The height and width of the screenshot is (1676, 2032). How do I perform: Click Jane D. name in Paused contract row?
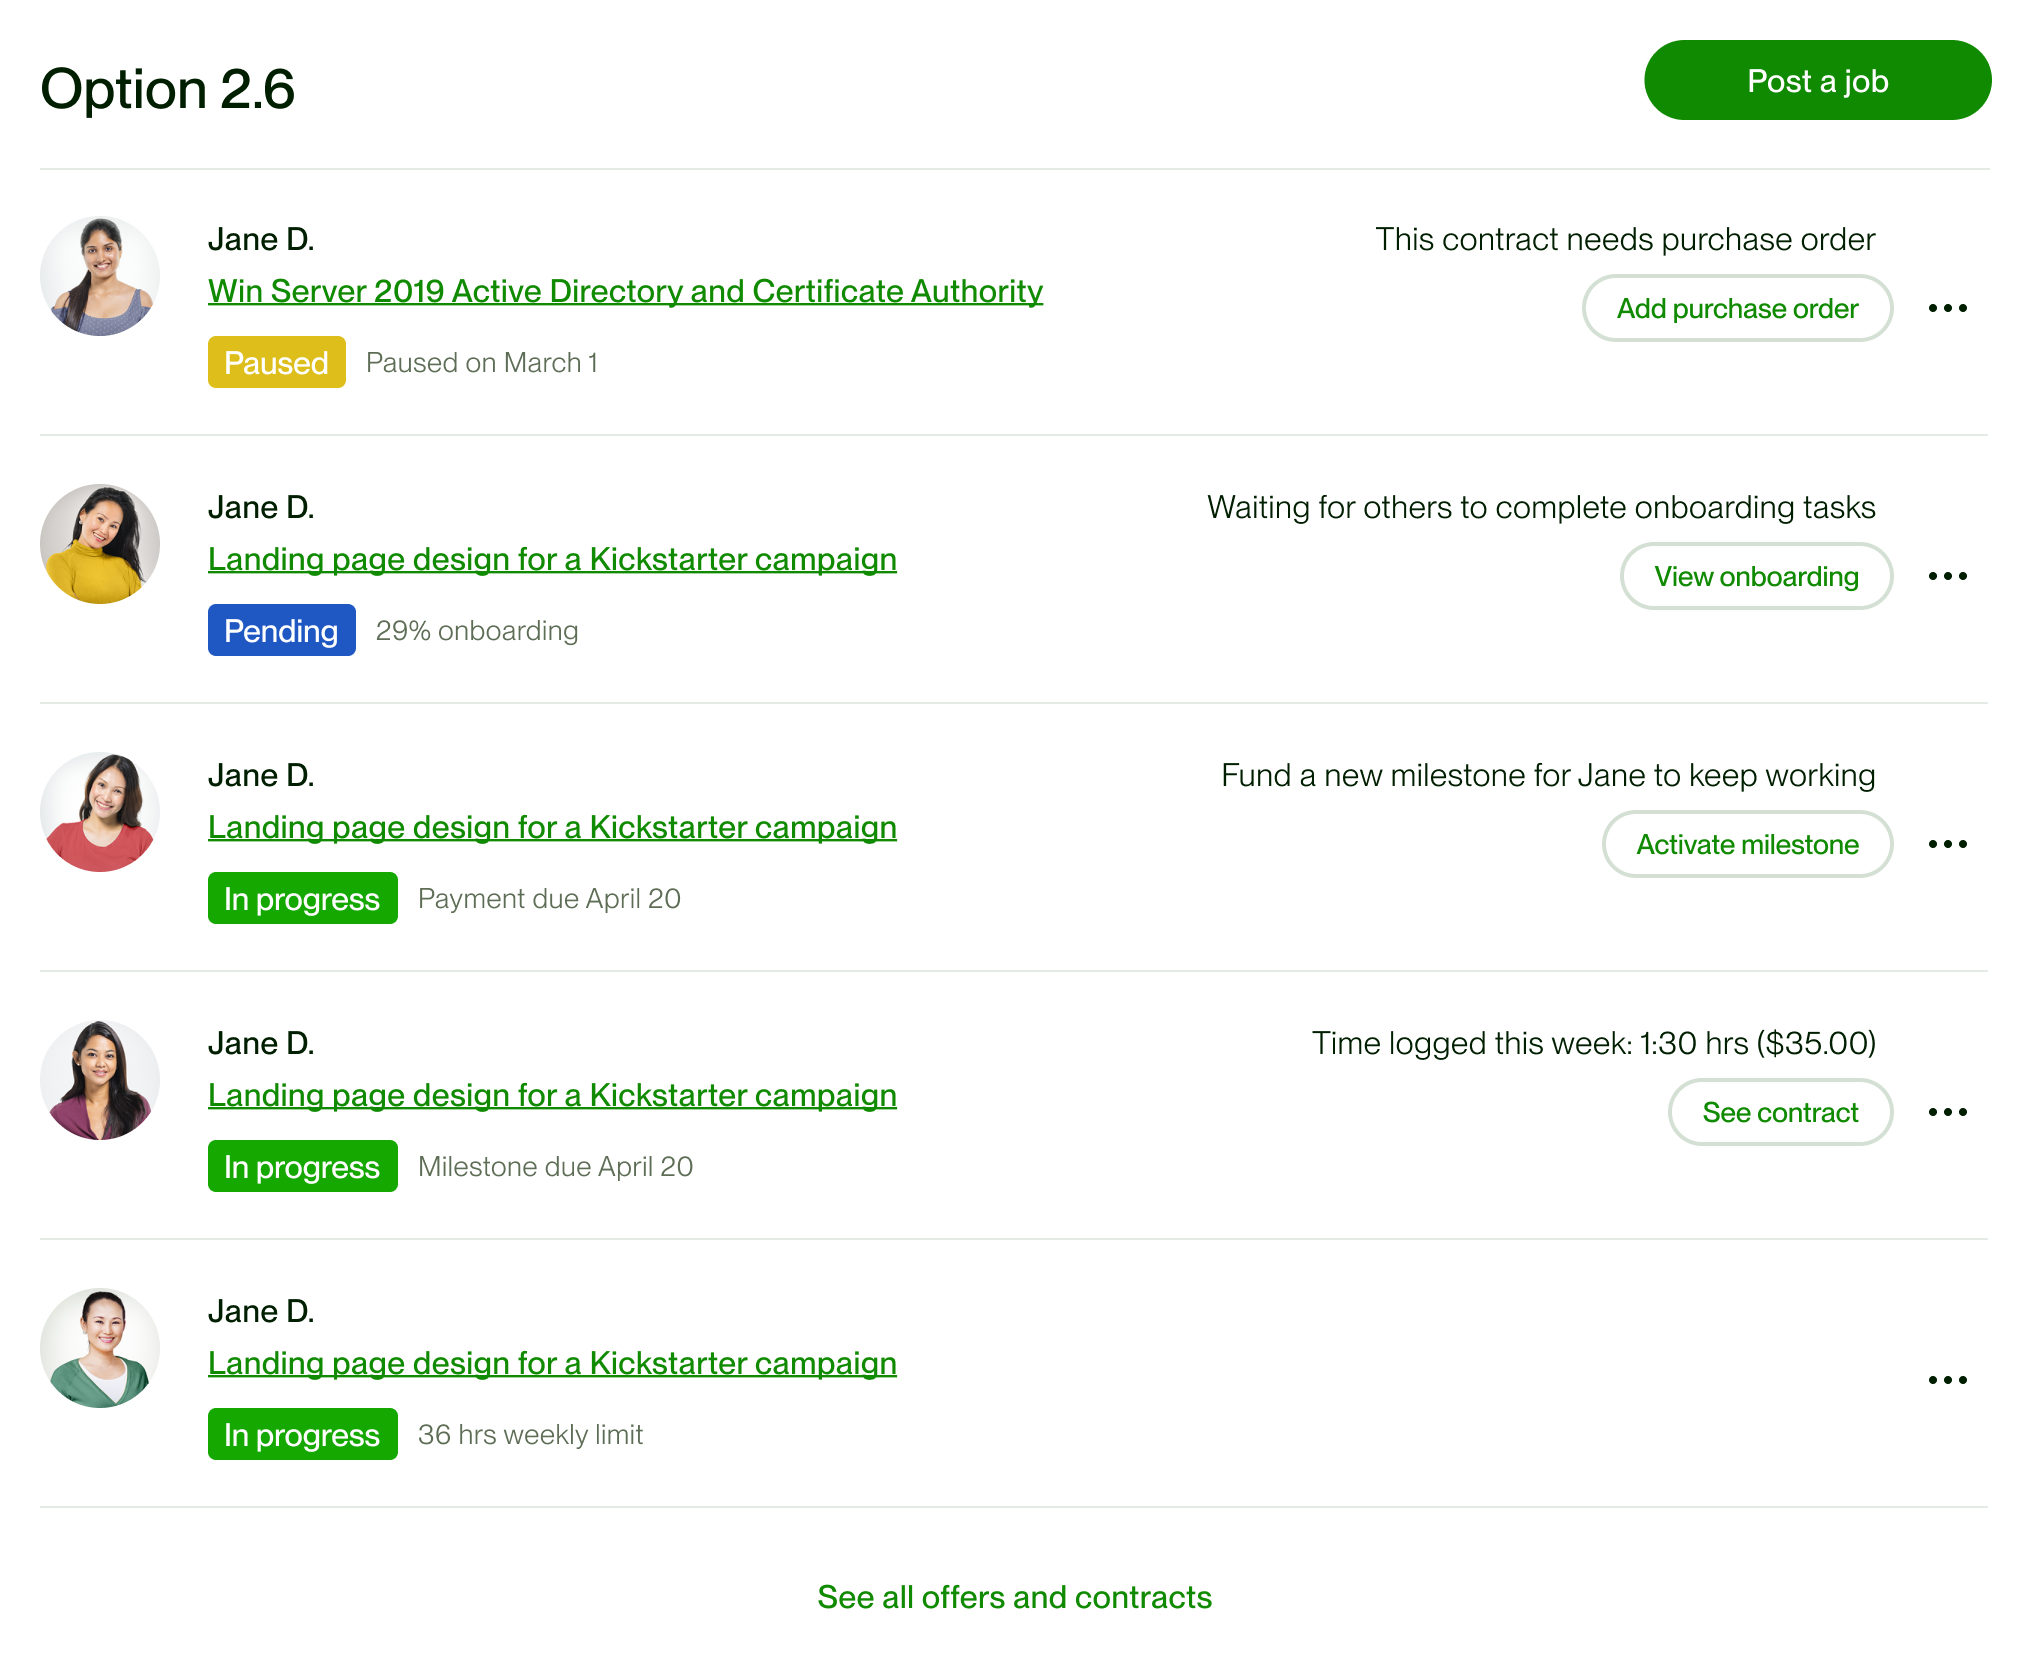click(261, 239)
